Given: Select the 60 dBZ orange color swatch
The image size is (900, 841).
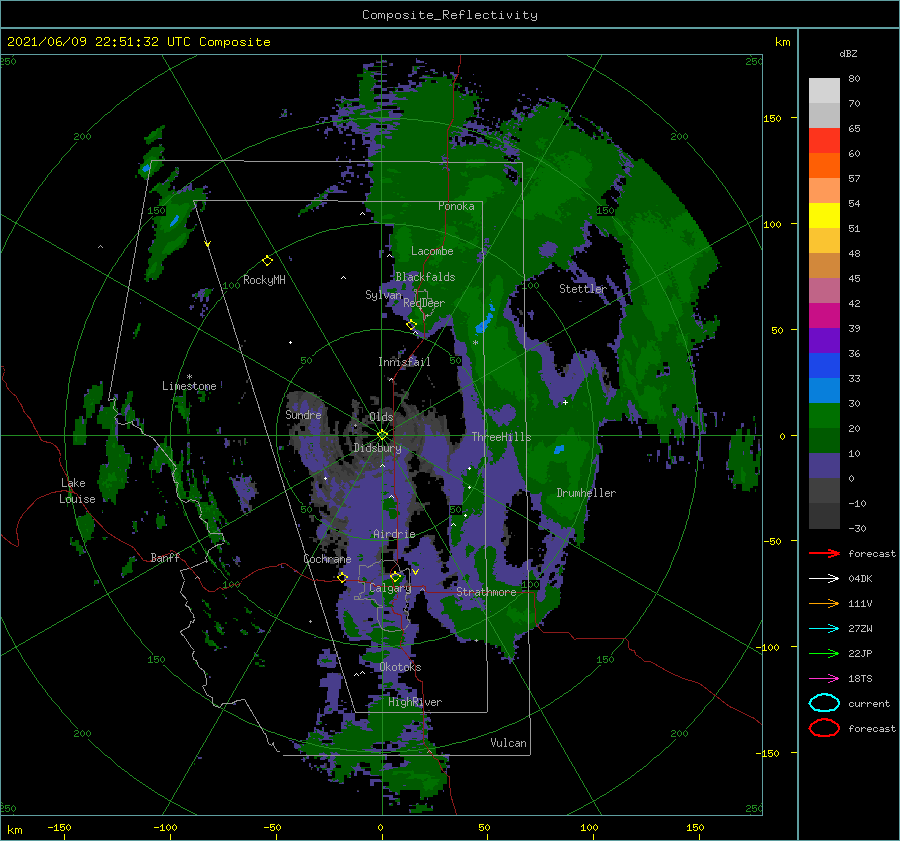Looking at the screenshot, I should (x=824, y=166).
